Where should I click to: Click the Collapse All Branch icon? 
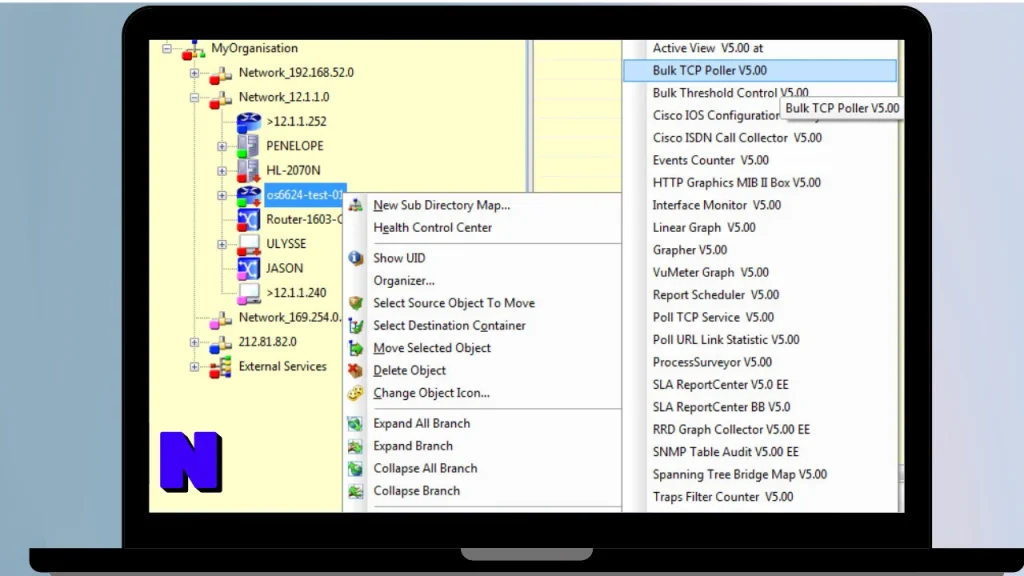[x=355, y=468]
